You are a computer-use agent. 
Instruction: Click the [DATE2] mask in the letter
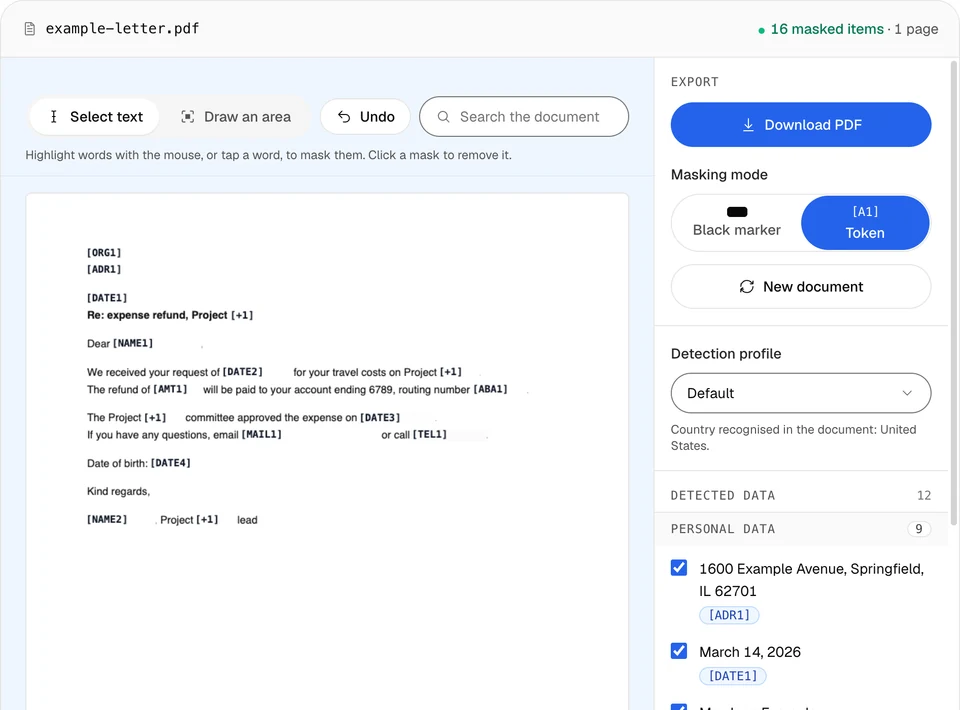pyautogui.click(x=242, y=372)
